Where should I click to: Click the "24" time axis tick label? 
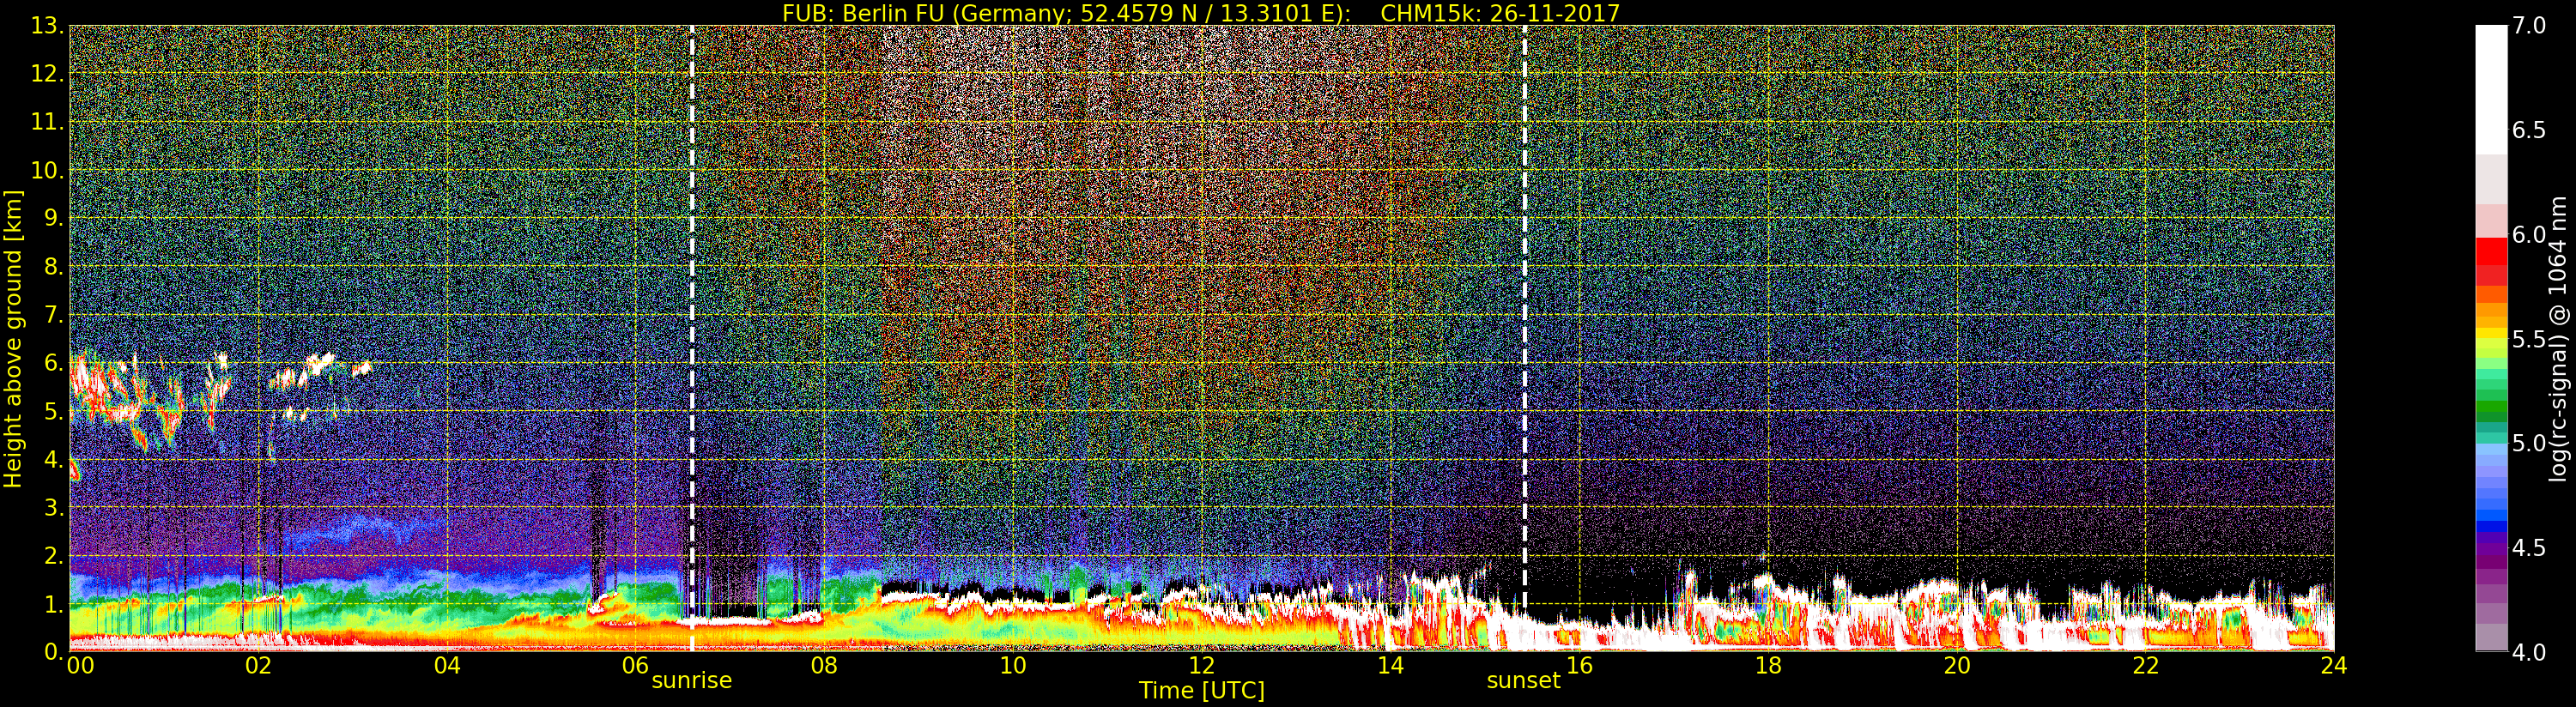(2334, 665)
